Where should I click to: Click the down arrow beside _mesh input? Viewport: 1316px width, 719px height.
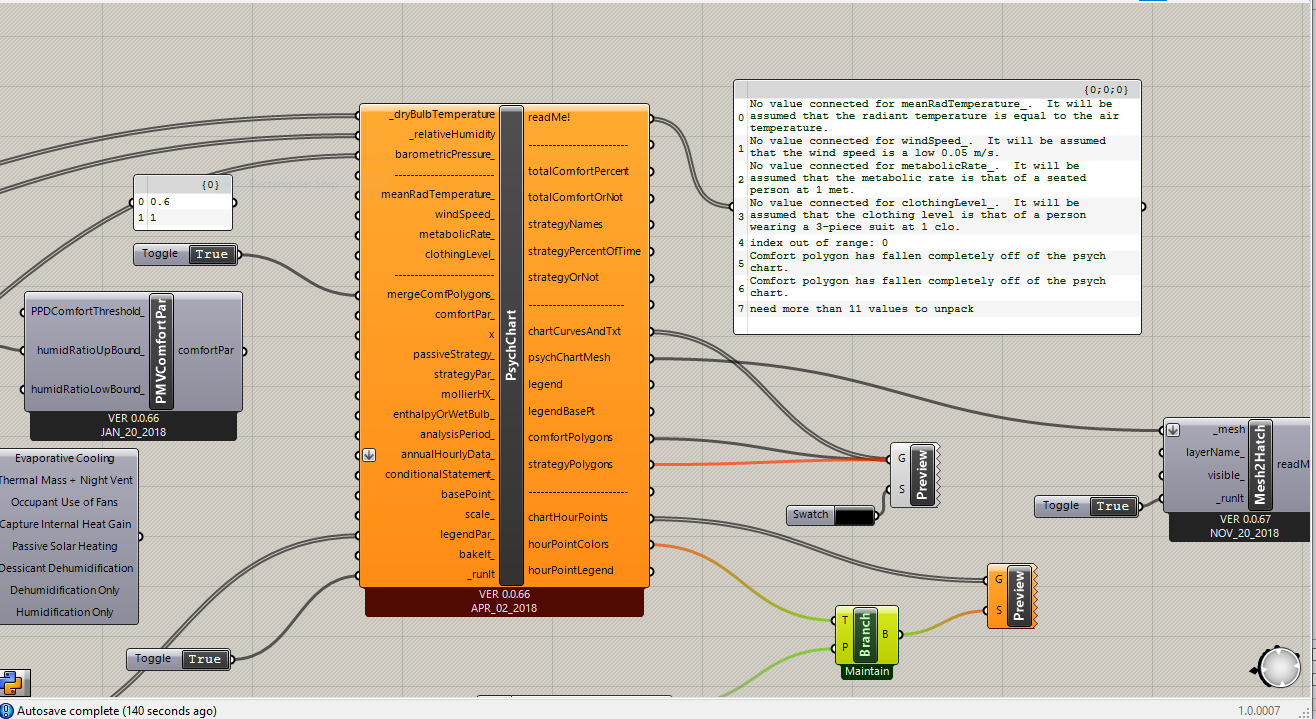coord(1174,430)
